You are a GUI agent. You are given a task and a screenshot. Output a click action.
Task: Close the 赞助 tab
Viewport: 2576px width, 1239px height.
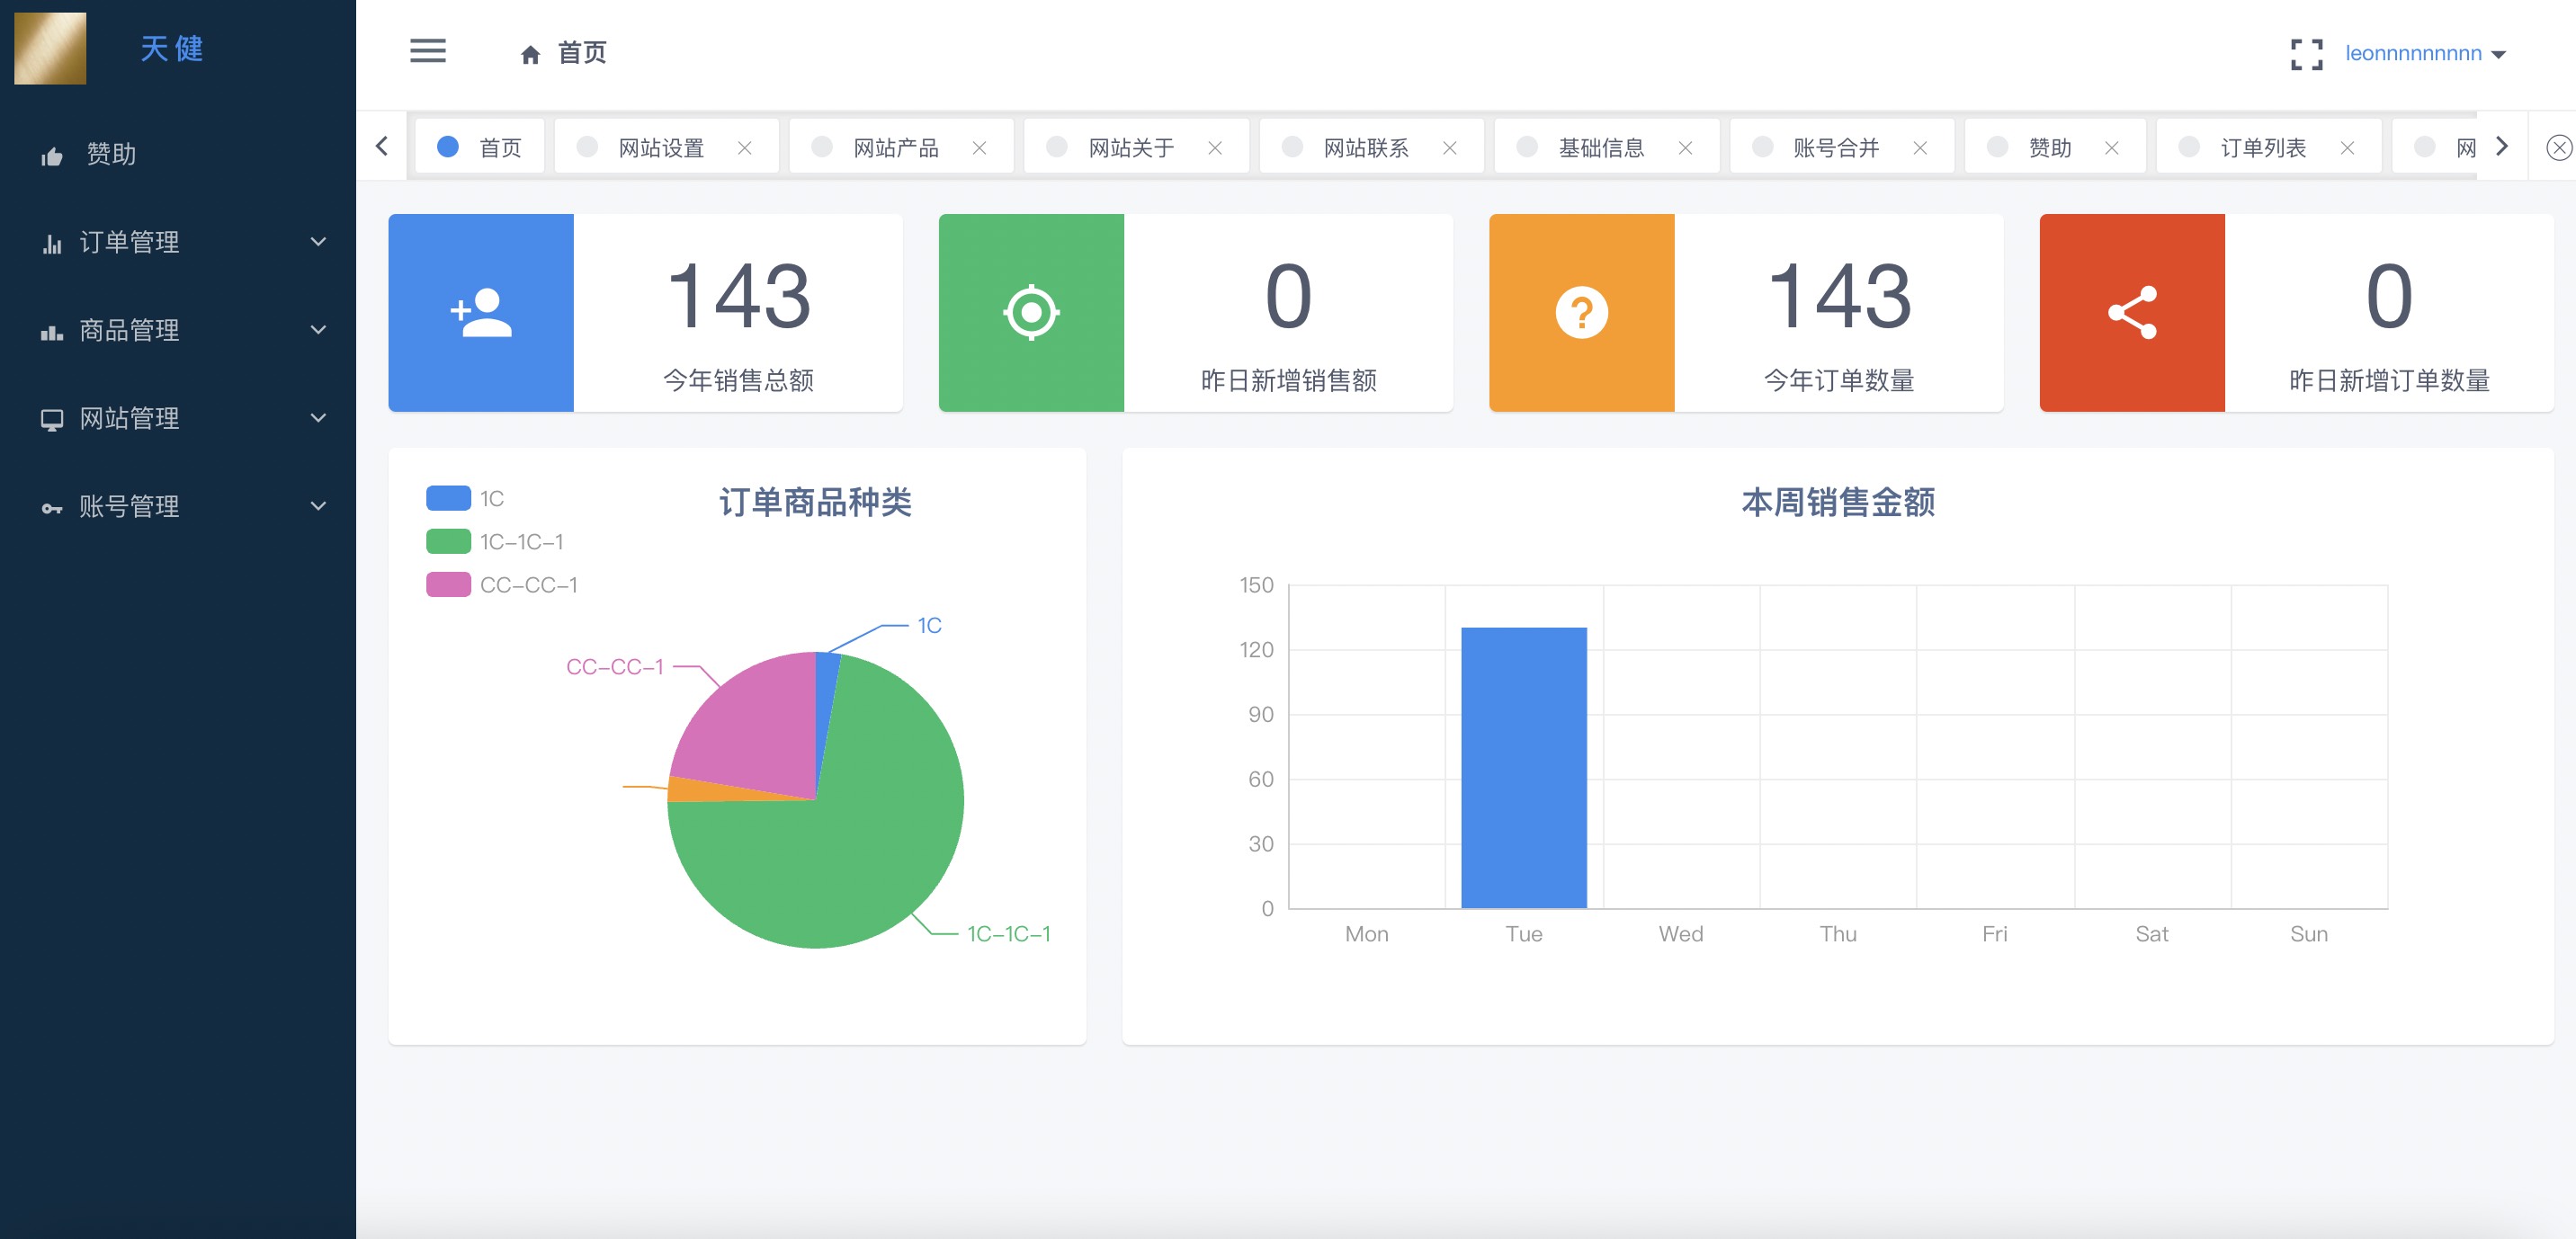click(x=2111, y=147)
